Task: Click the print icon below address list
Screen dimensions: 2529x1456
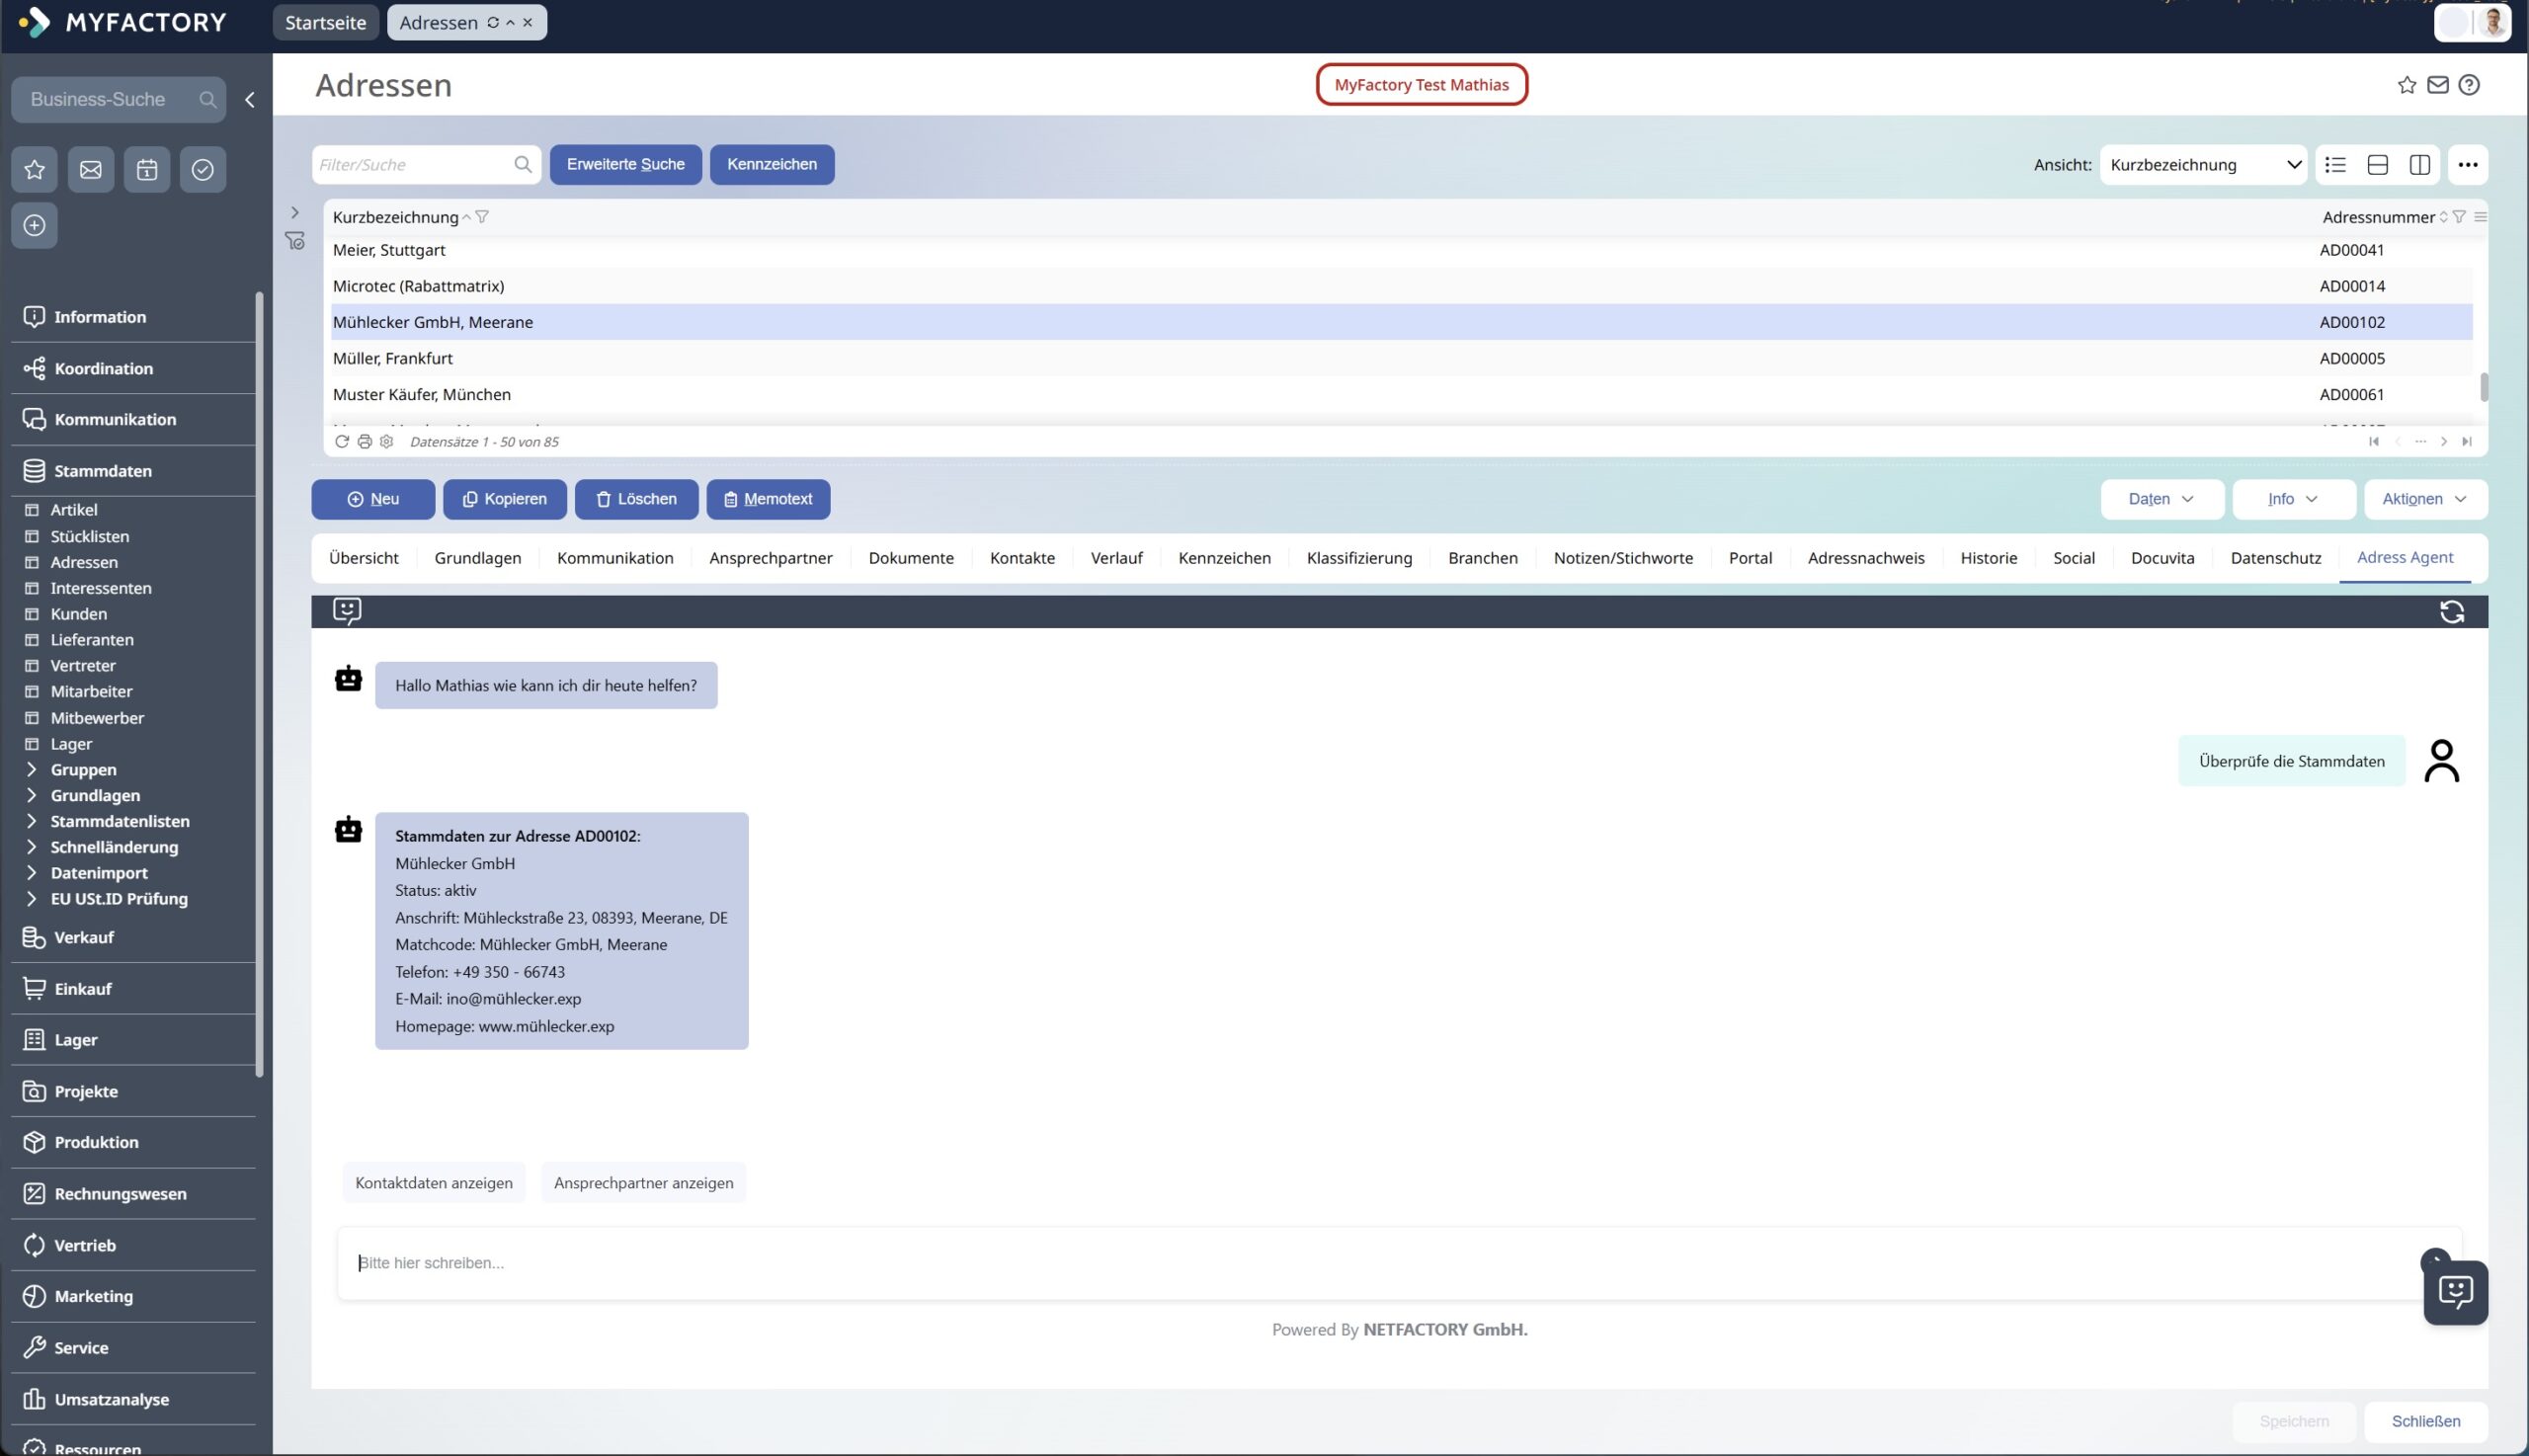Action: 364,442
